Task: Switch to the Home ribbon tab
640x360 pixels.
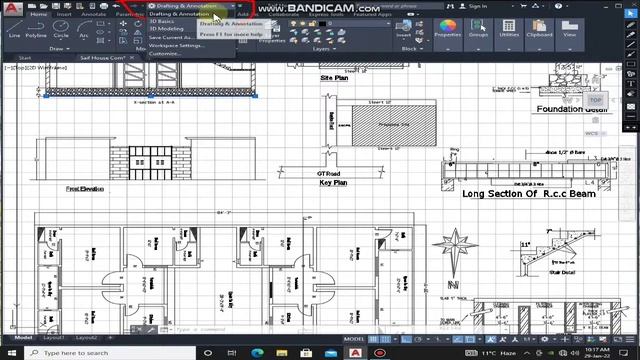Action: pyautogui.click(x=39, y=14)
